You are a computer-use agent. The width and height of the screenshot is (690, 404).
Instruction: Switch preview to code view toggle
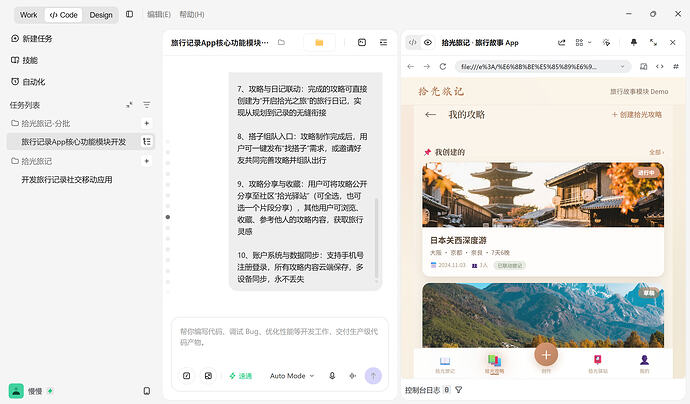tap(412, 43)
